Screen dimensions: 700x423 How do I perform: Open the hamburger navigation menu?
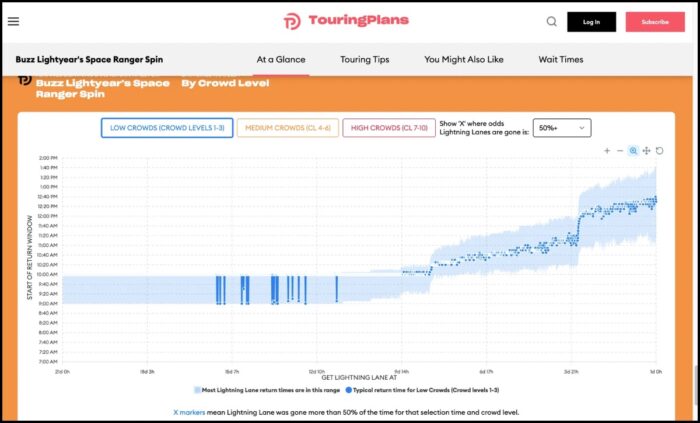[x=13, y=21]
